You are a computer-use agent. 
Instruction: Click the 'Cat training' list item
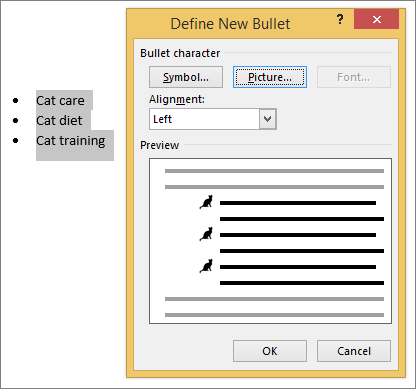click(x=71, y=141)
